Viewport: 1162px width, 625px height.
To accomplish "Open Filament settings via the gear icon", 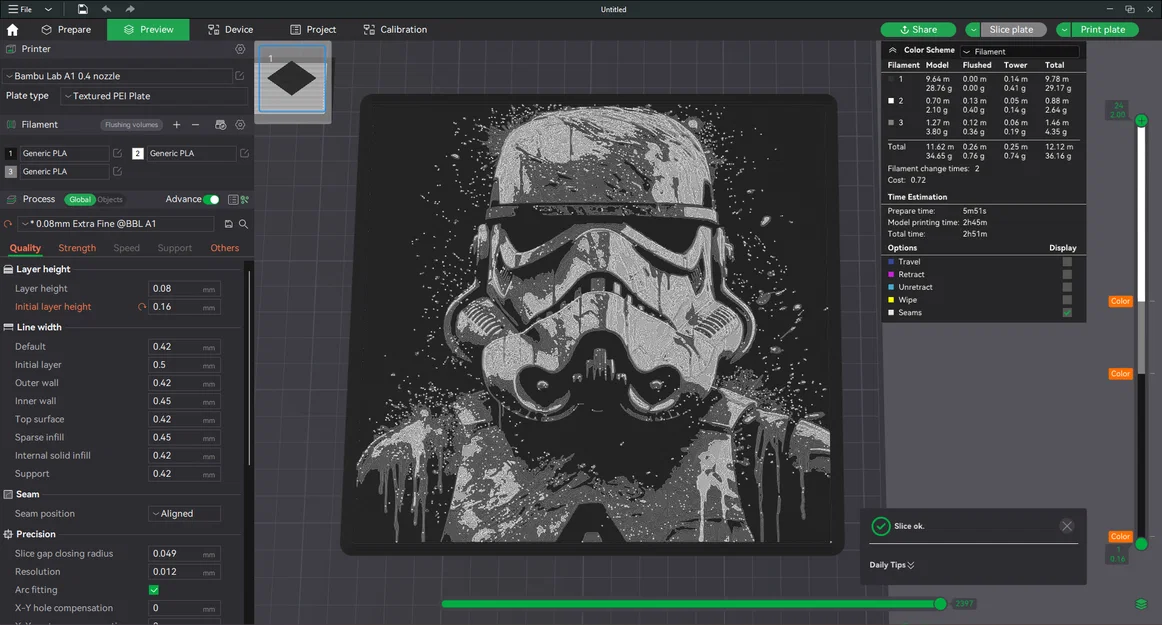I will click(240, 125).
